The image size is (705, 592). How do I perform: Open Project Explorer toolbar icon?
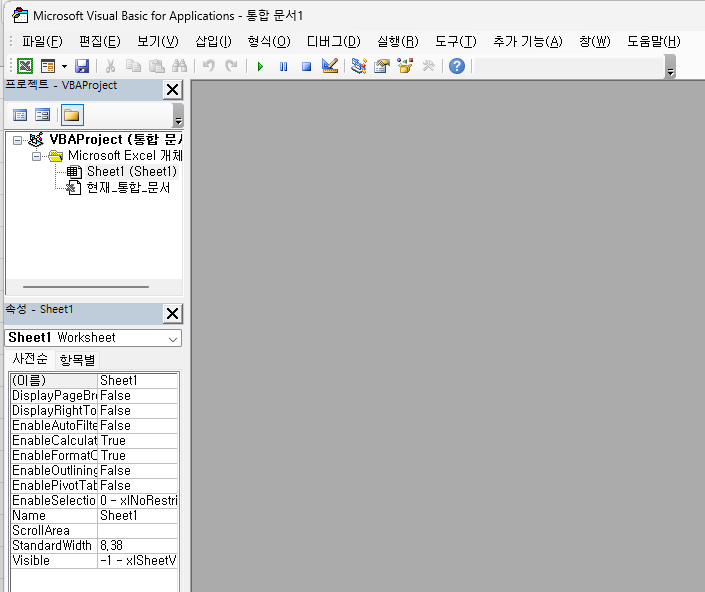coord(359,66)
